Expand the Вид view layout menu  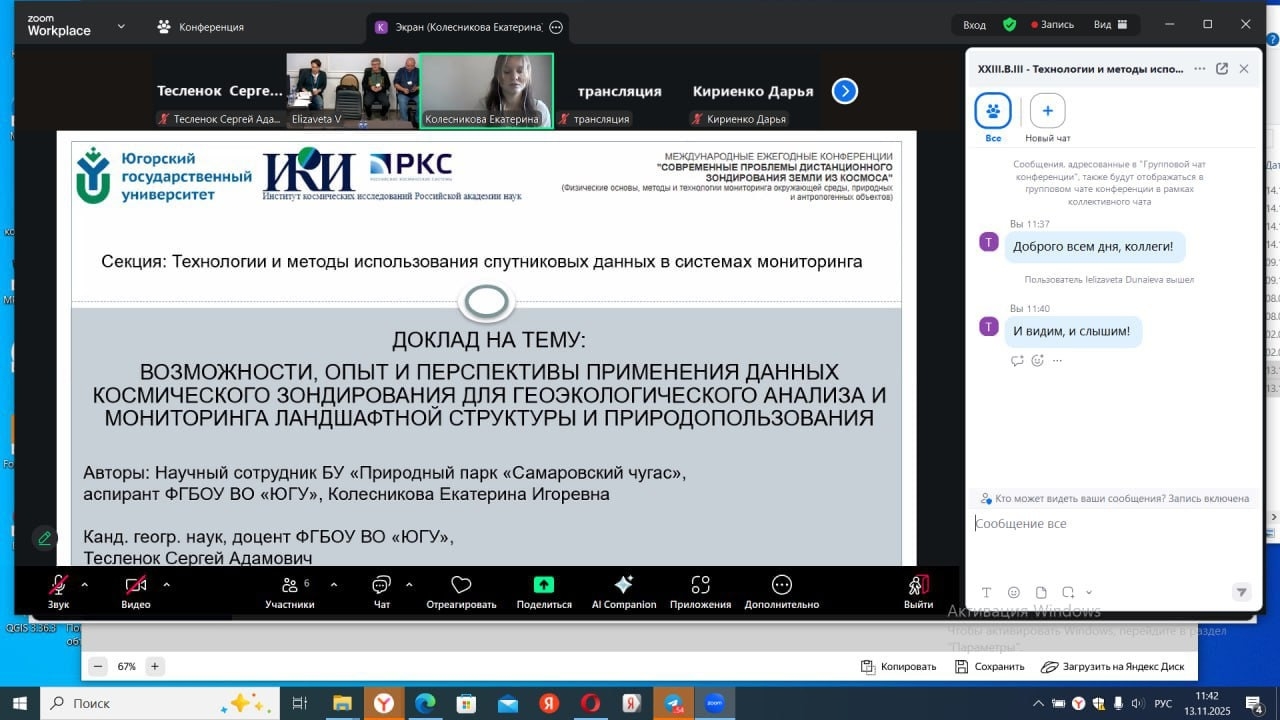tap(1110, 25)
